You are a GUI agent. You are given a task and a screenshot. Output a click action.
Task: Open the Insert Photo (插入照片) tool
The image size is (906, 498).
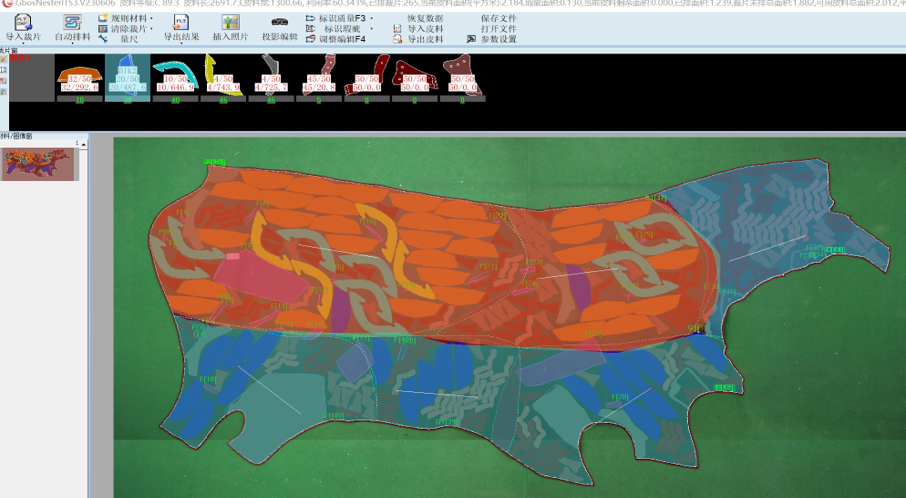(230, 22)
